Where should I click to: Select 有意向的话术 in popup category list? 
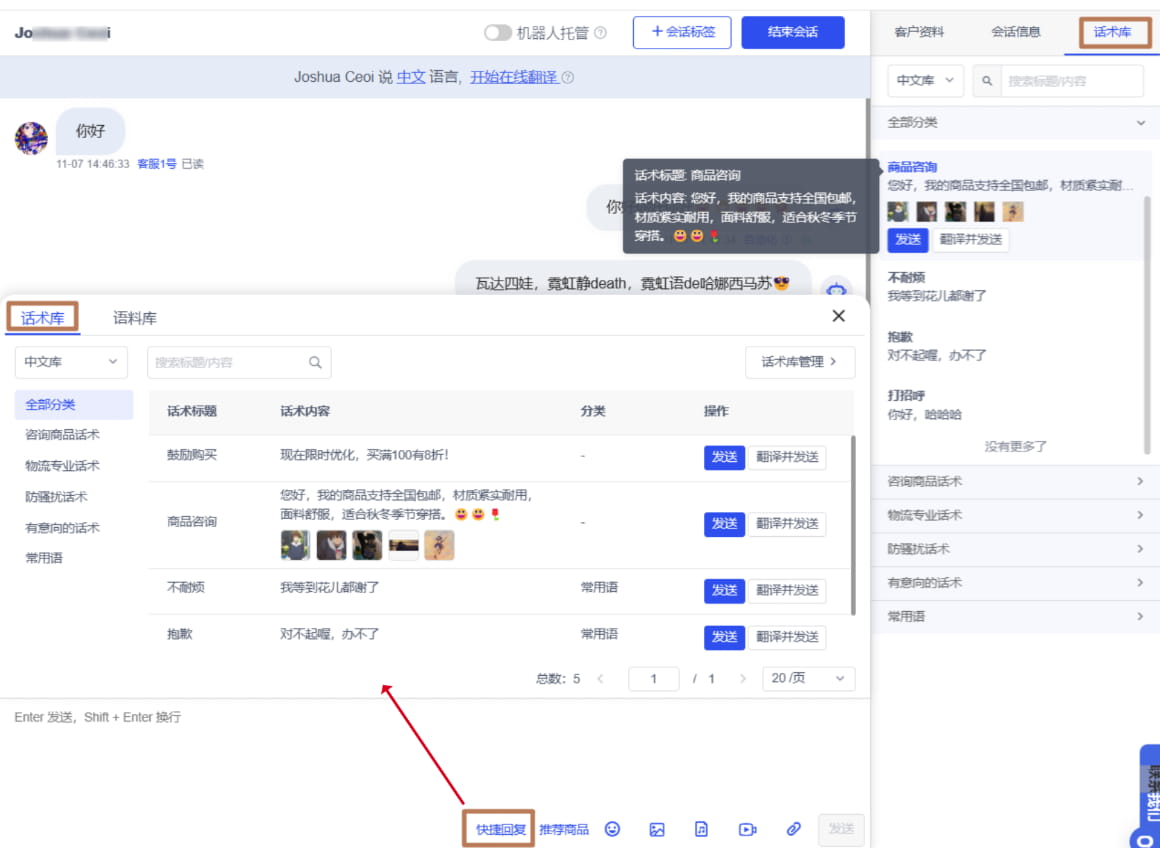62,528
